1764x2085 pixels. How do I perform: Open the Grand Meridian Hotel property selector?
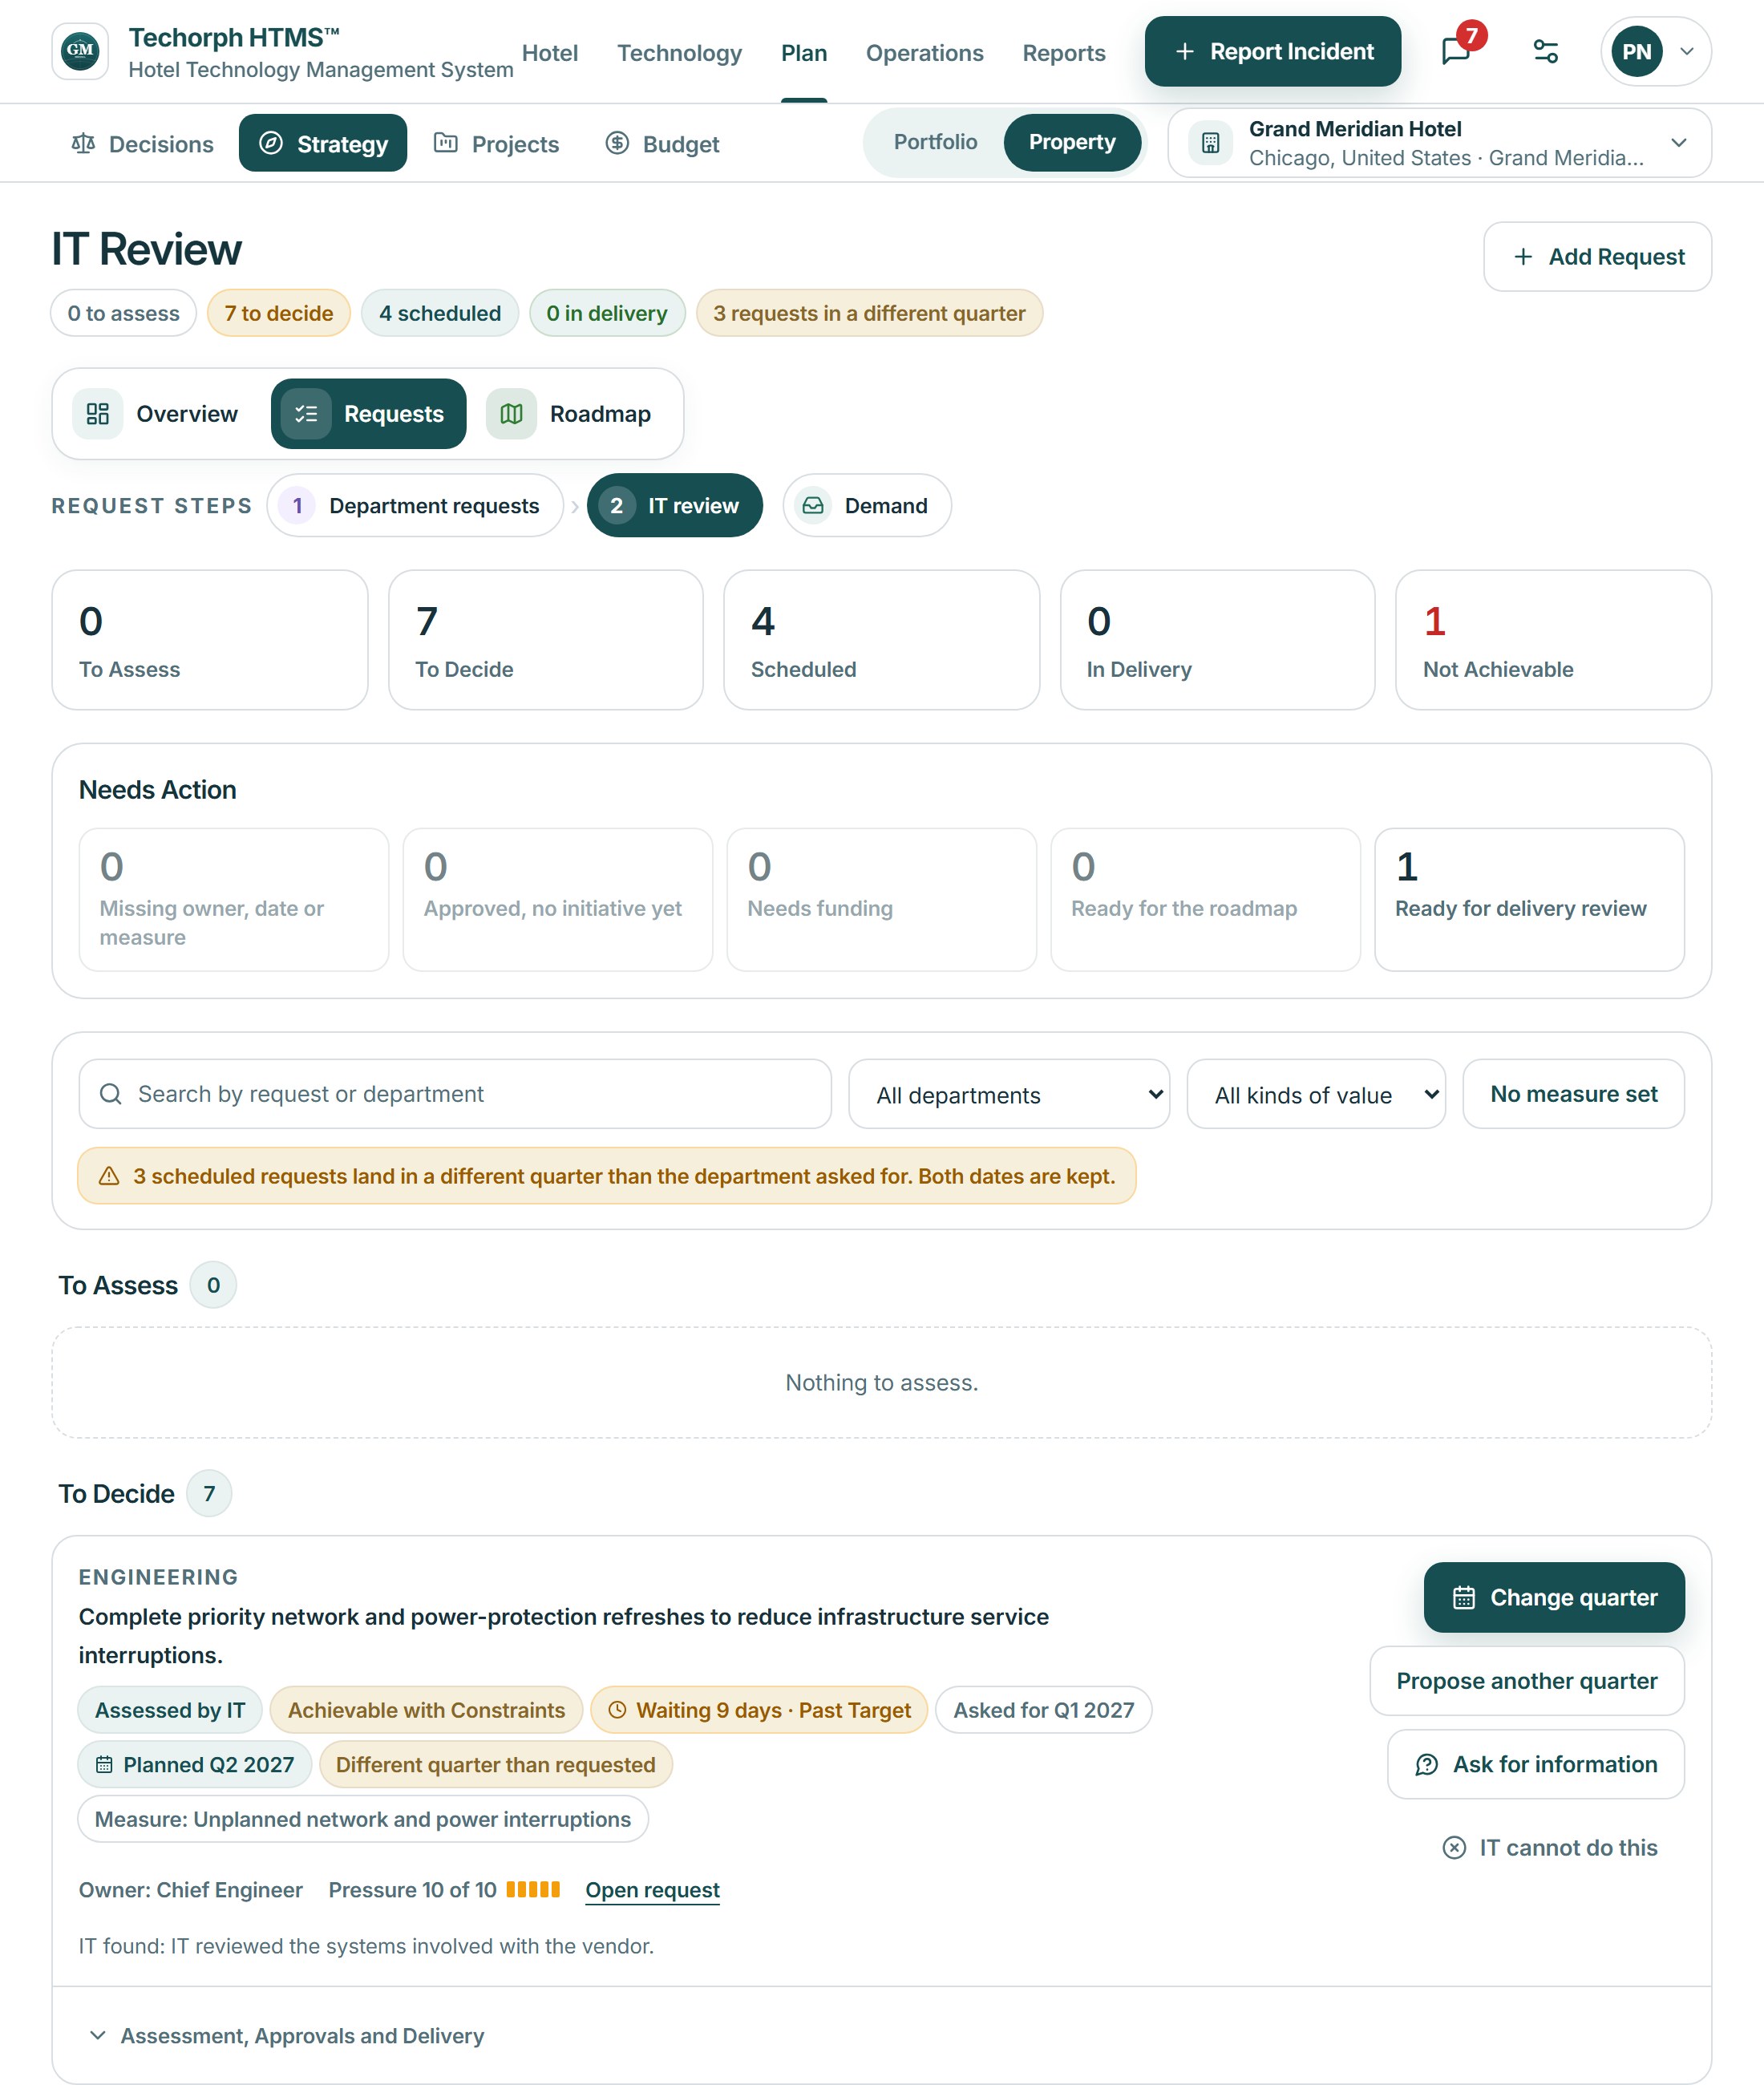point(1439,143)
